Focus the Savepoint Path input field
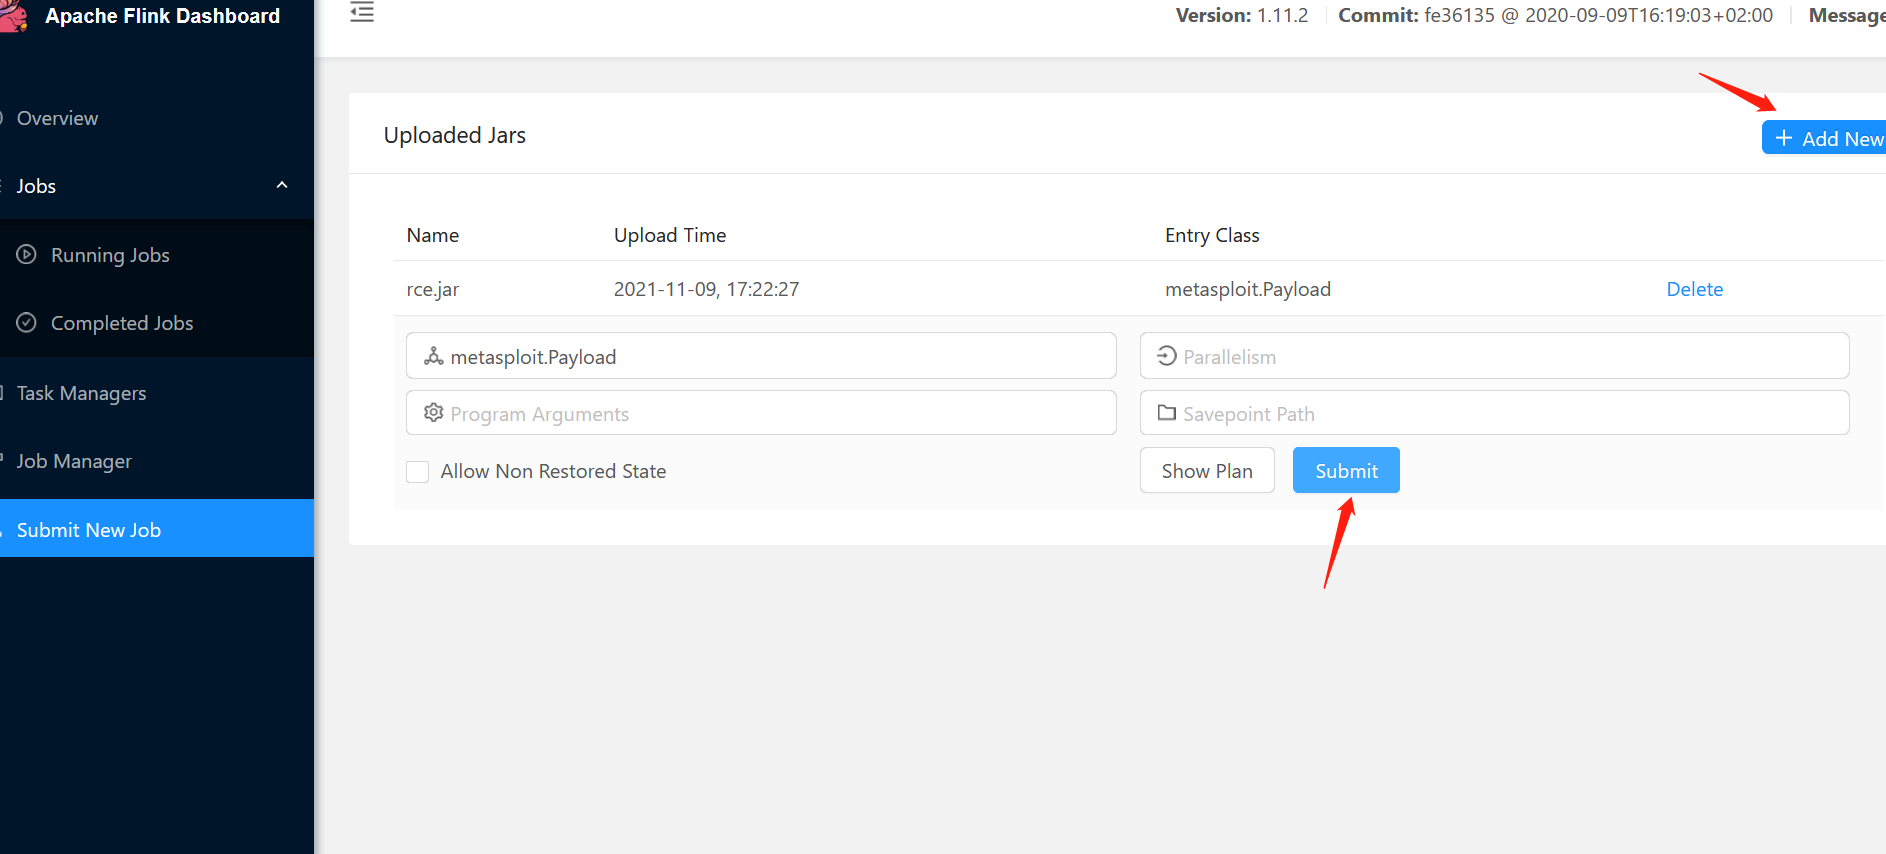The width and height of the screenshot is (1886, 854). tap(1494, 413)
